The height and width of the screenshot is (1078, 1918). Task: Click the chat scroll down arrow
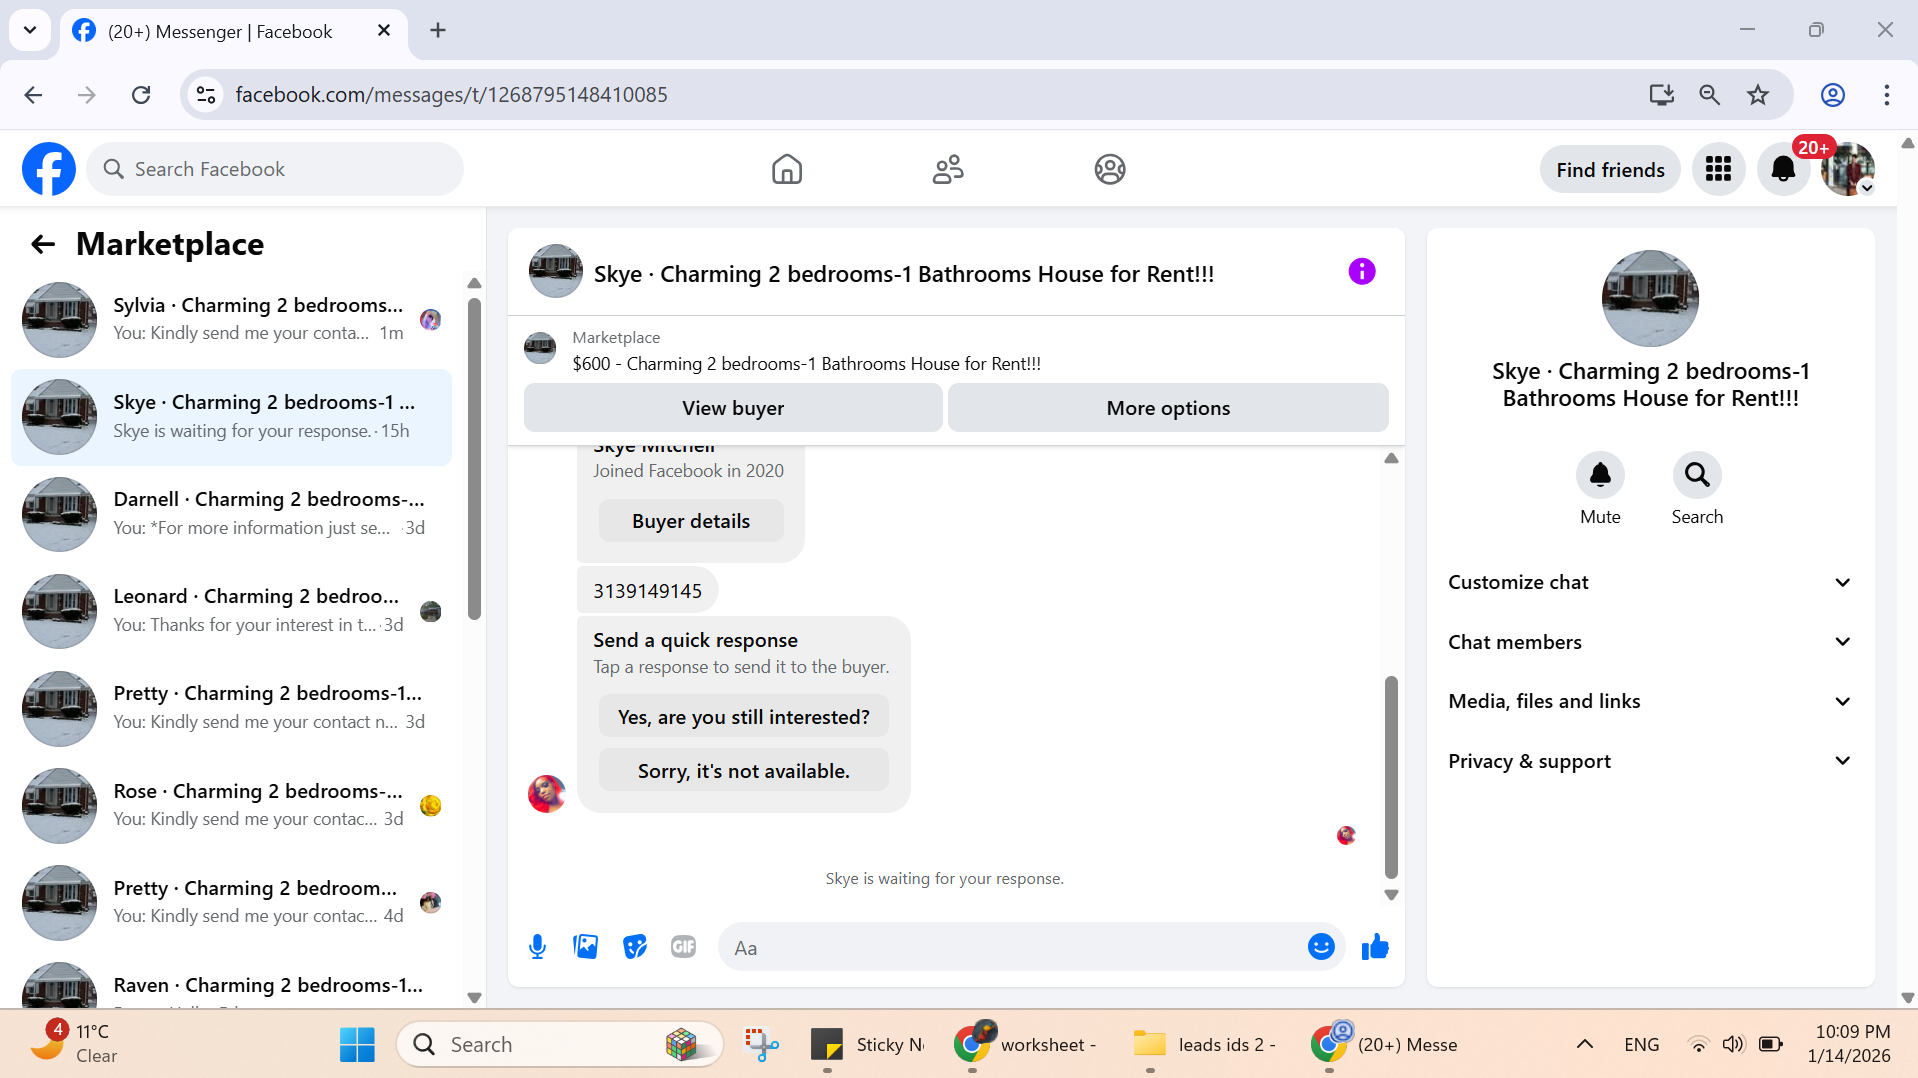pos(1391,896)
